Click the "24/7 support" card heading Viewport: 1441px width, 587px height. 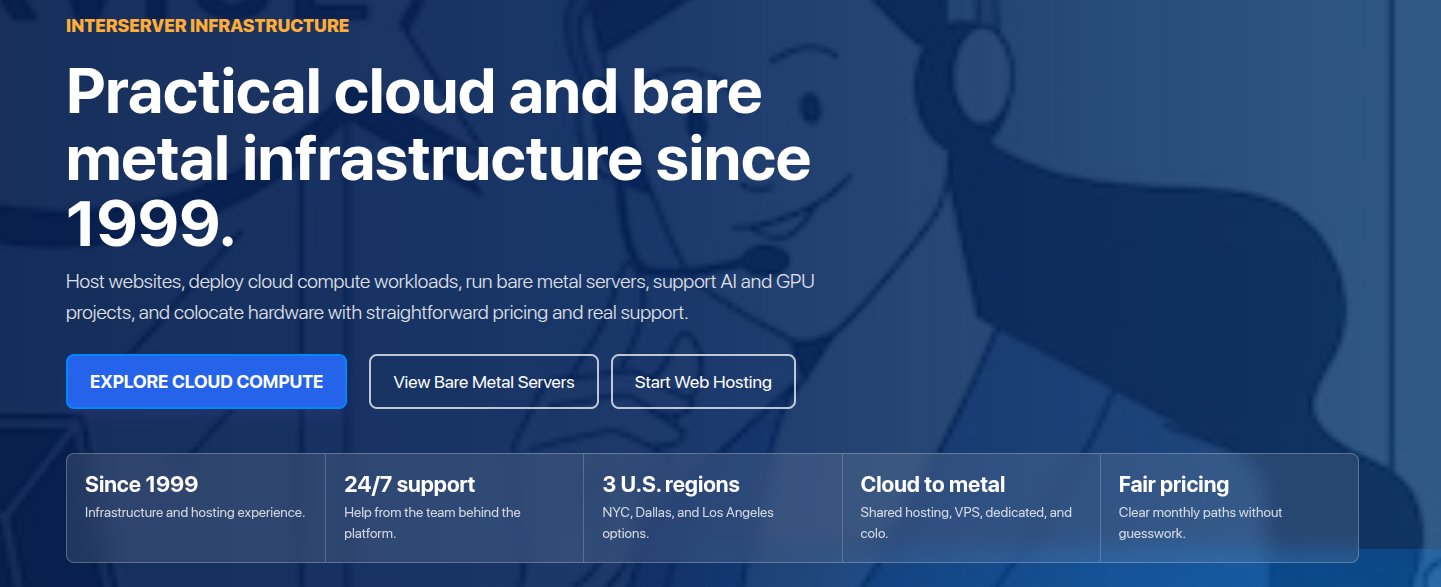point(410,485)
